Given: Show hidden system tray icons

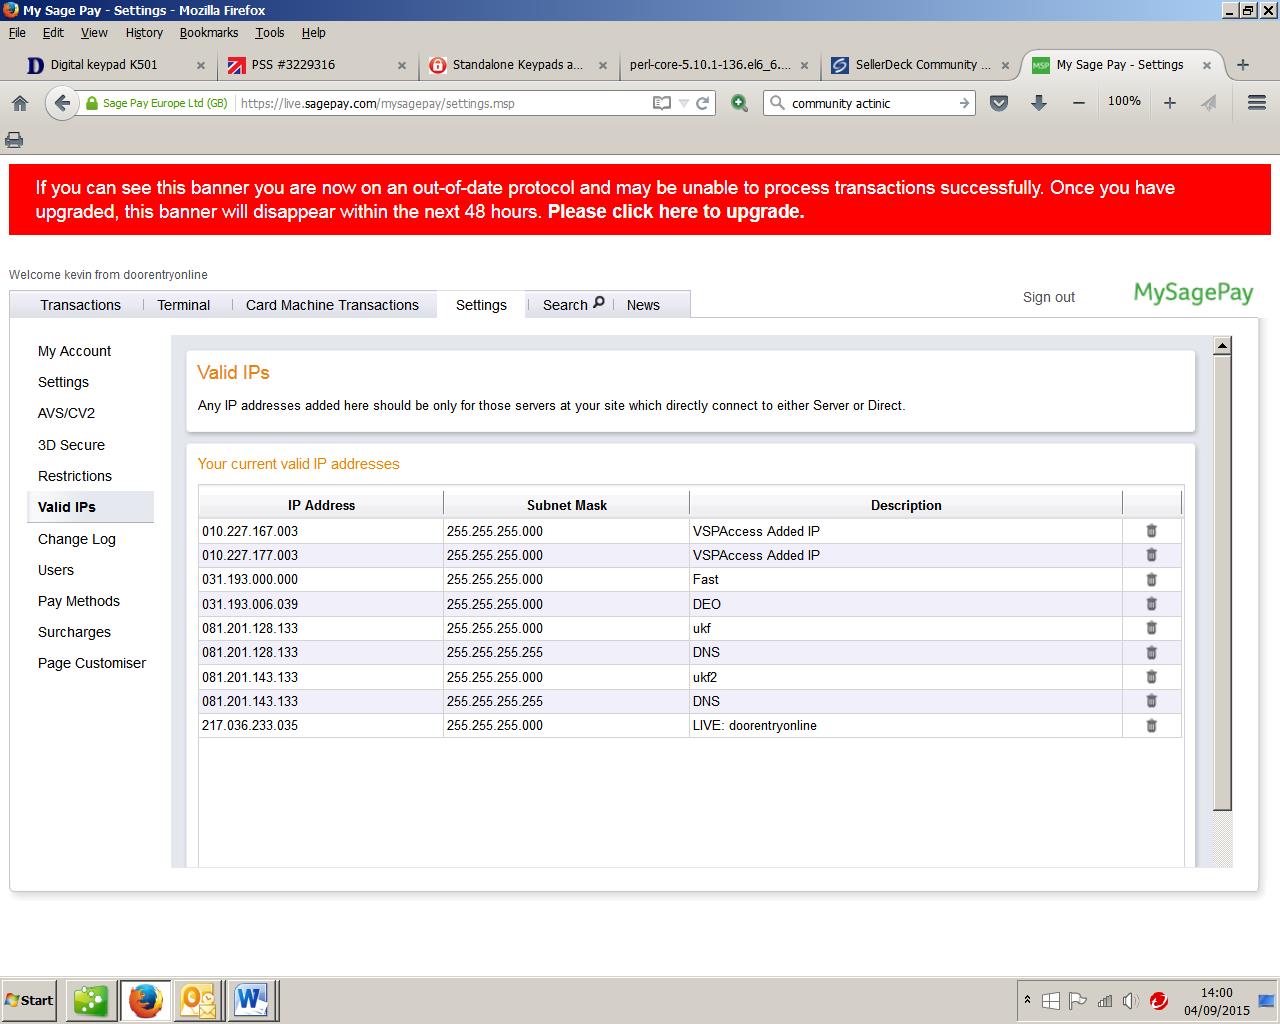Looking at the screenshot, I should [x=1027, y=999].
